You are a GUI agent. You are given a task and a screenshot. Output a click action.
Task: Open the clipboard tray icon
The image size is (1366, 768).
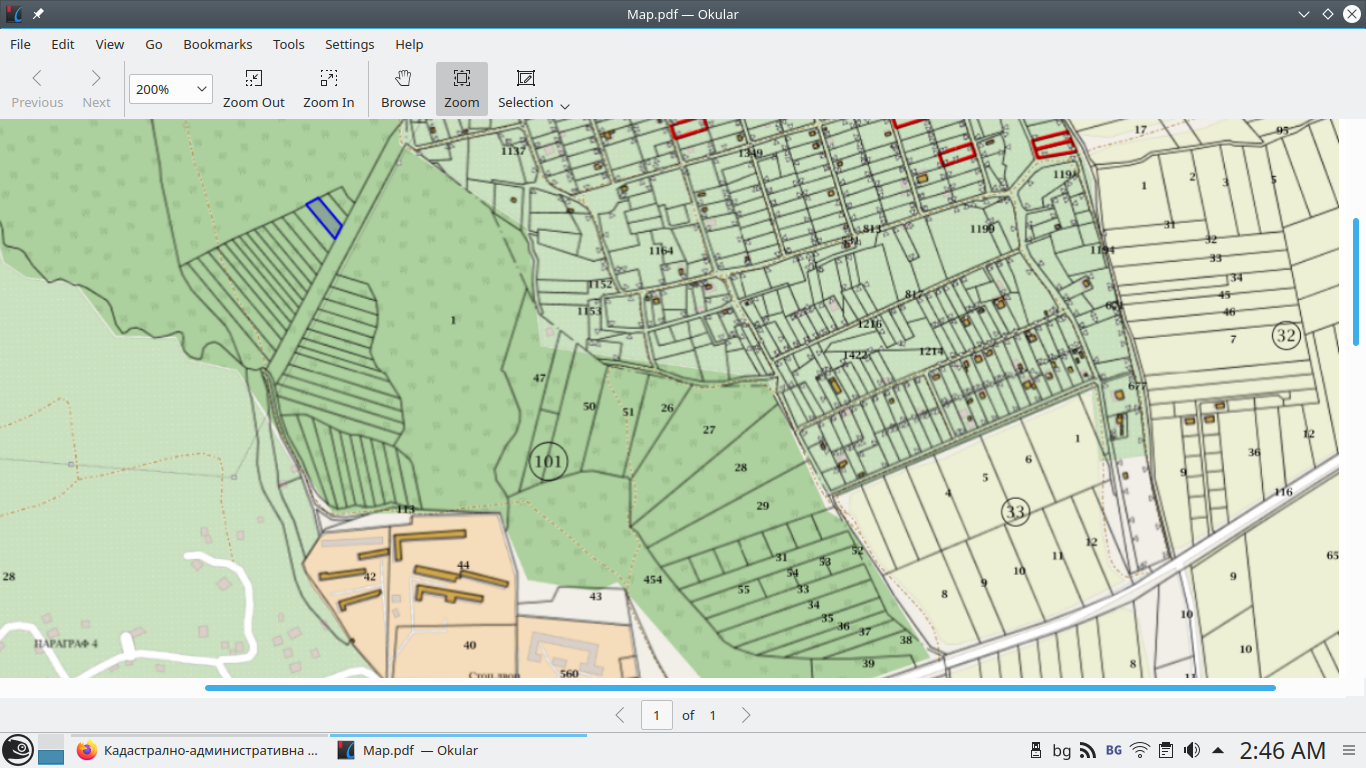click(x=1166, y=750)
